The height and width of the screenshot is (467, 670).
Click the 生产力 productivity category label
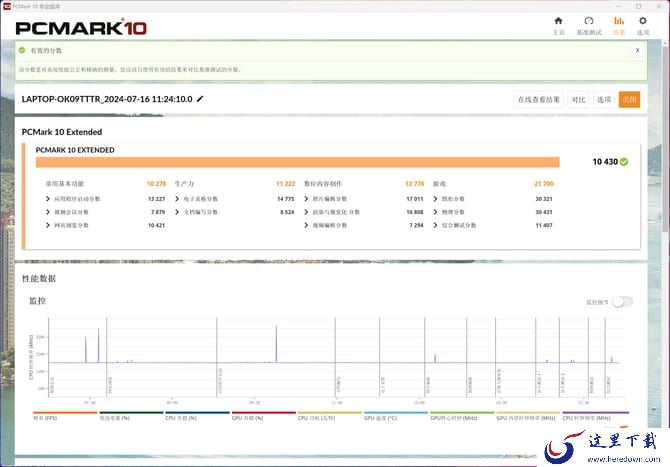184,184
